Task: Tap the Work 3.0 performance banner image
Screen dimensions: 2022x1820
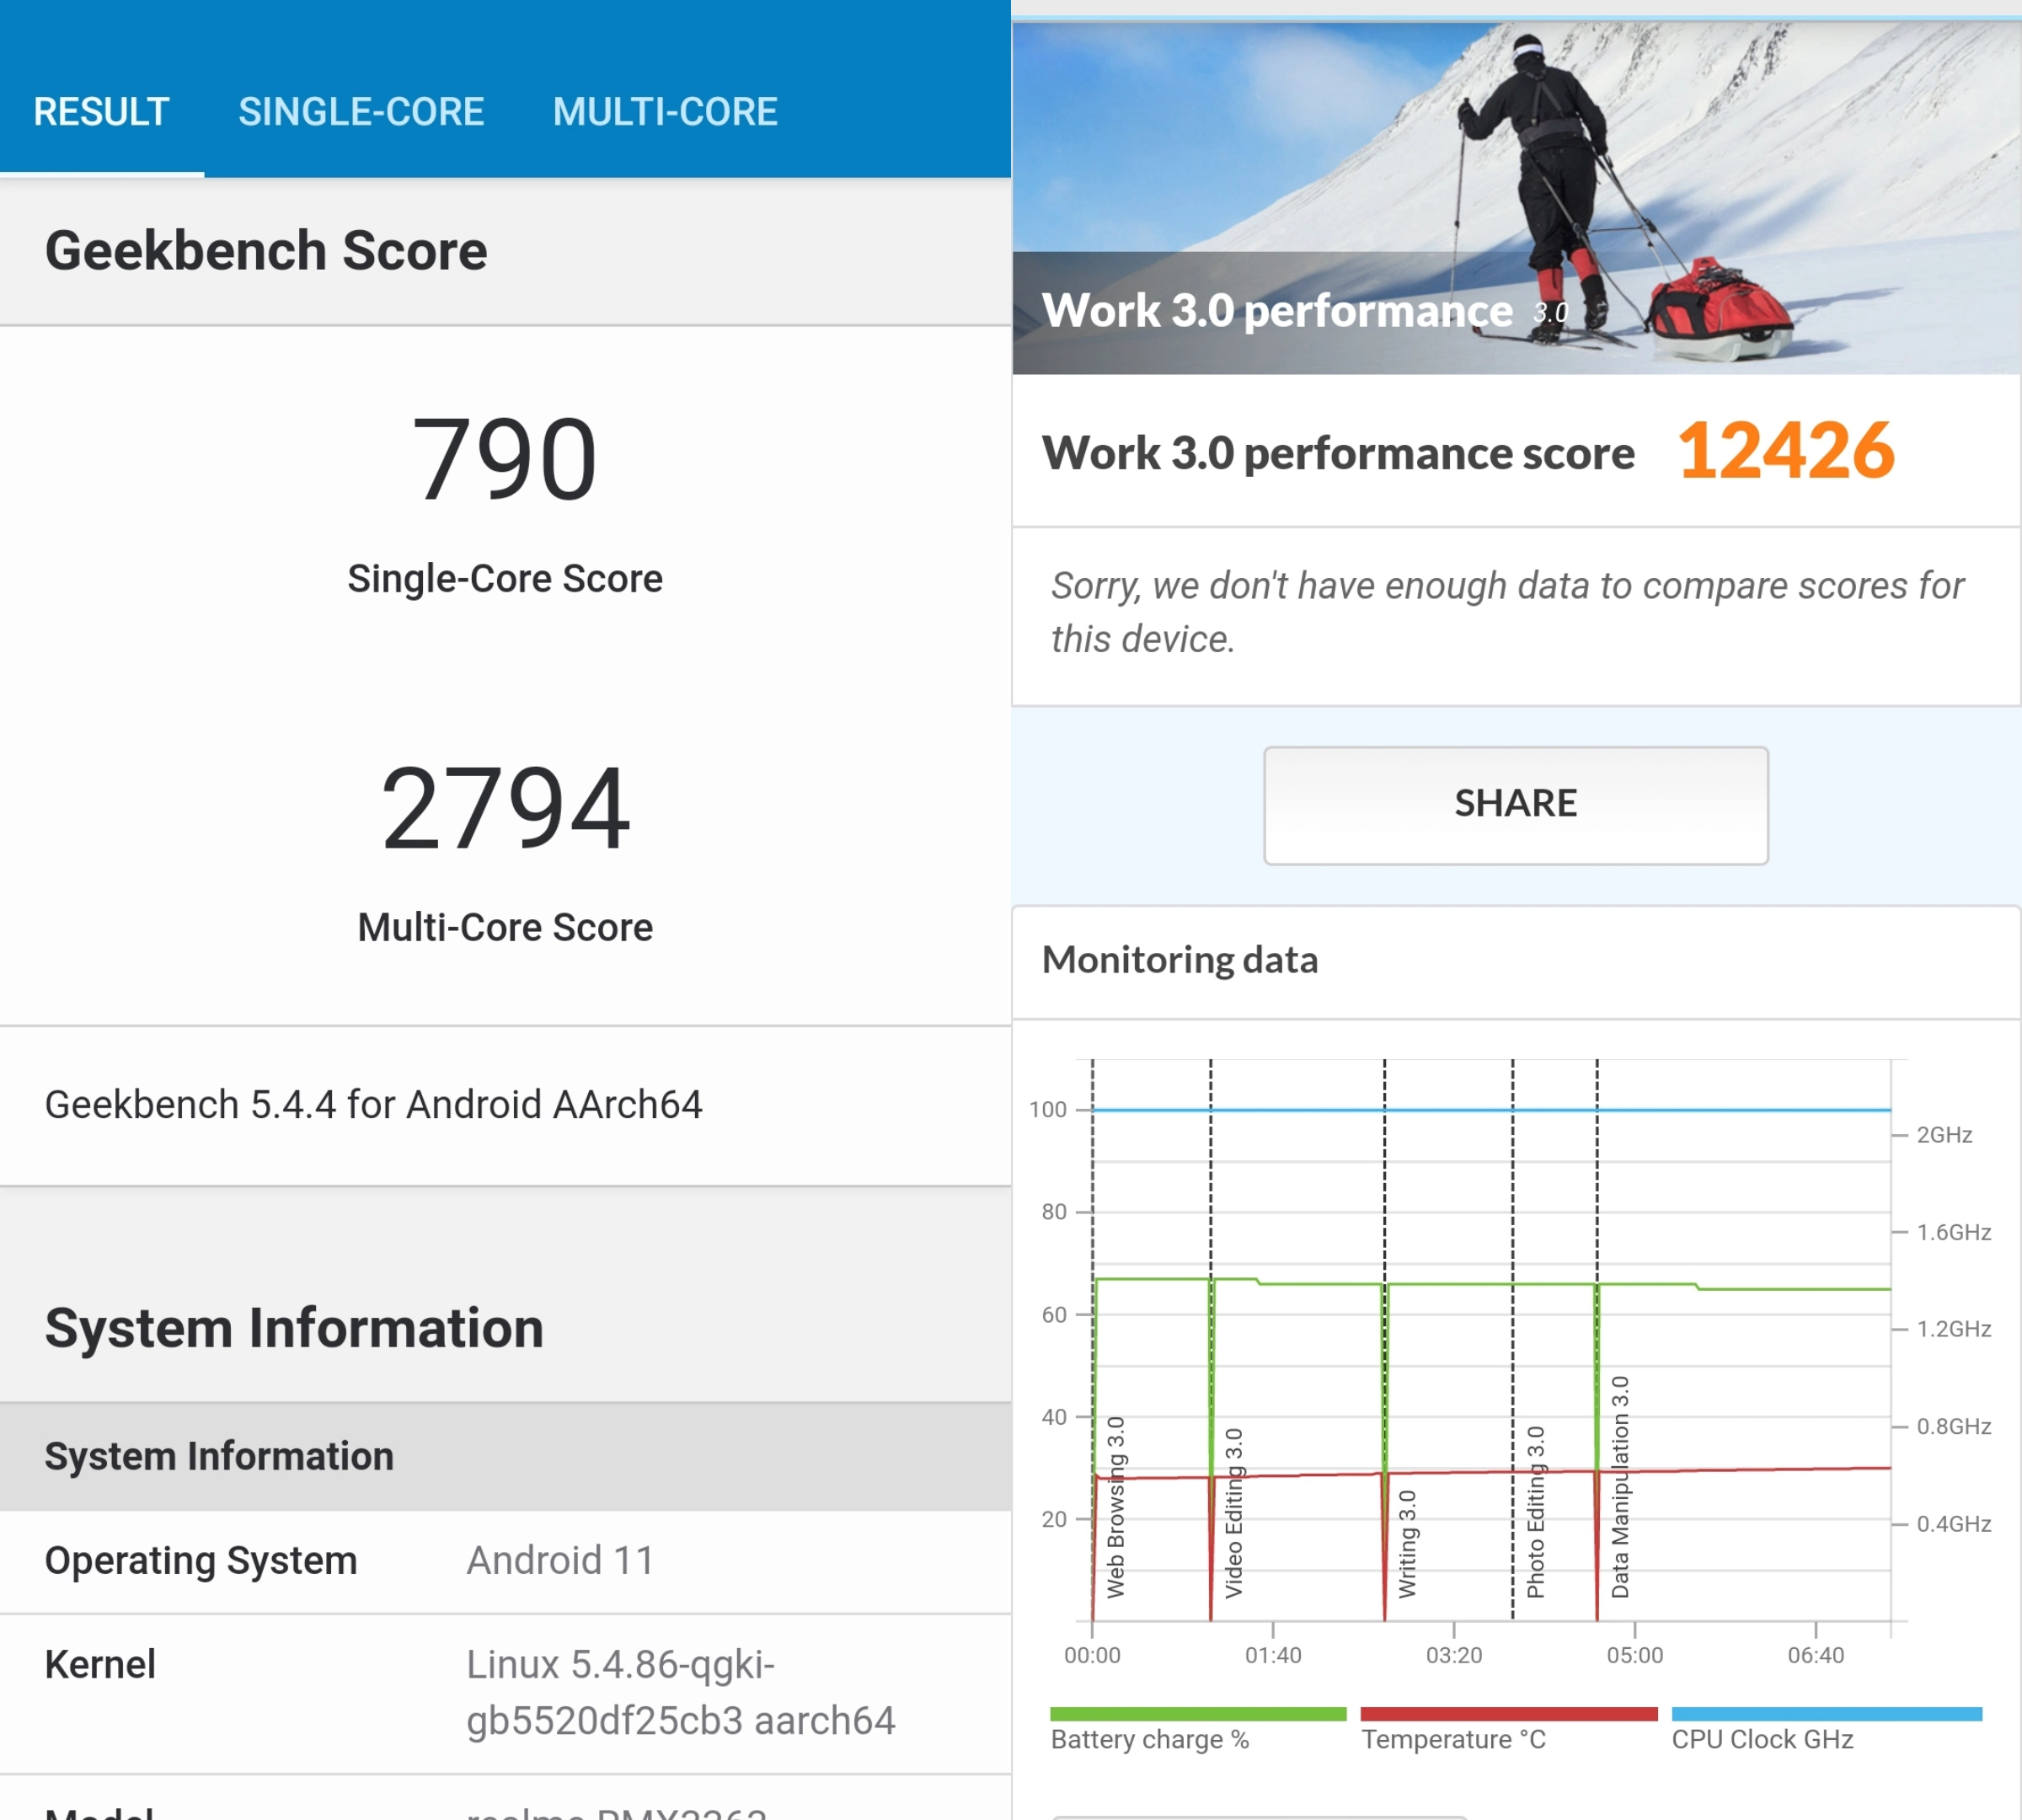Action: click(x=1516, y=198)
